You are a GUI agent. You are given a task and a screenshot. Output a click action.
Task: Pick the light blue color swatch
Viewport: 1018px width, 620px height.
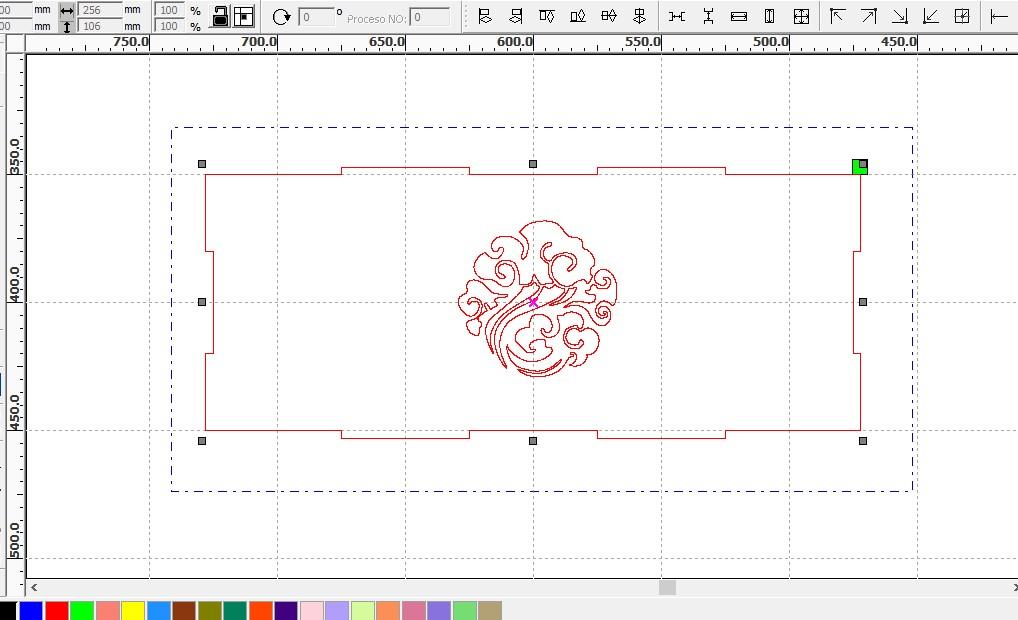tap(158, 610)
